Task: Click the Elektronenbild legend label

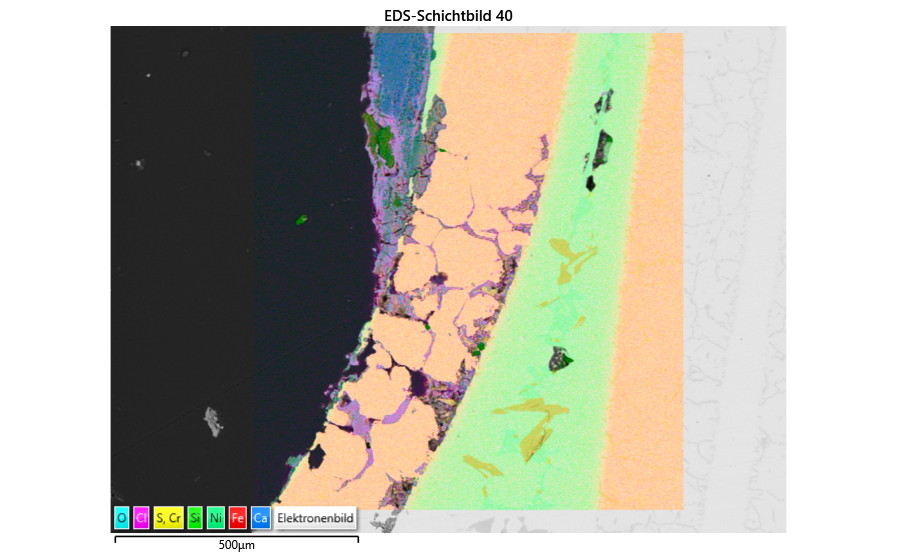Action: point(315,518)
